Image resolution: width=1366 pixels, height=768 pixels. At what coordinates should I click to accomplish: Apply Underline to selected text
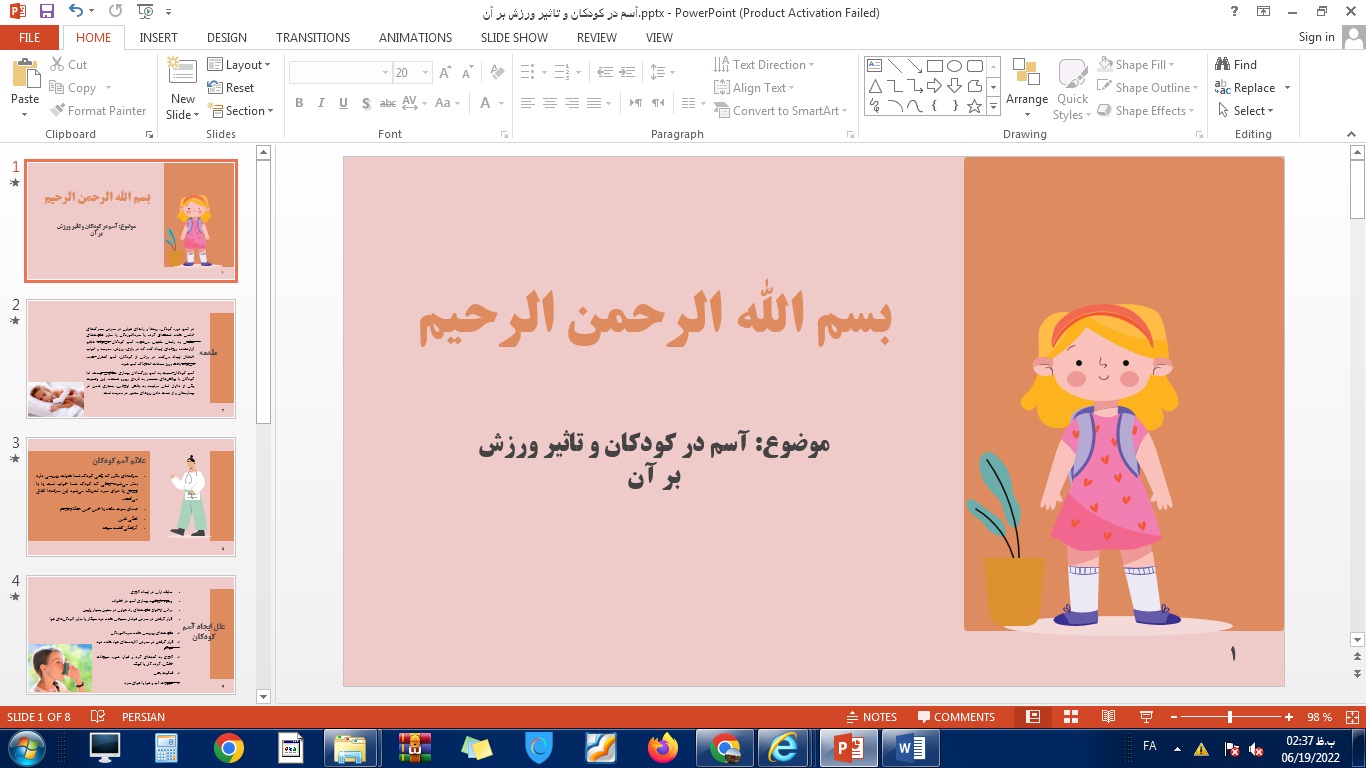343,103
